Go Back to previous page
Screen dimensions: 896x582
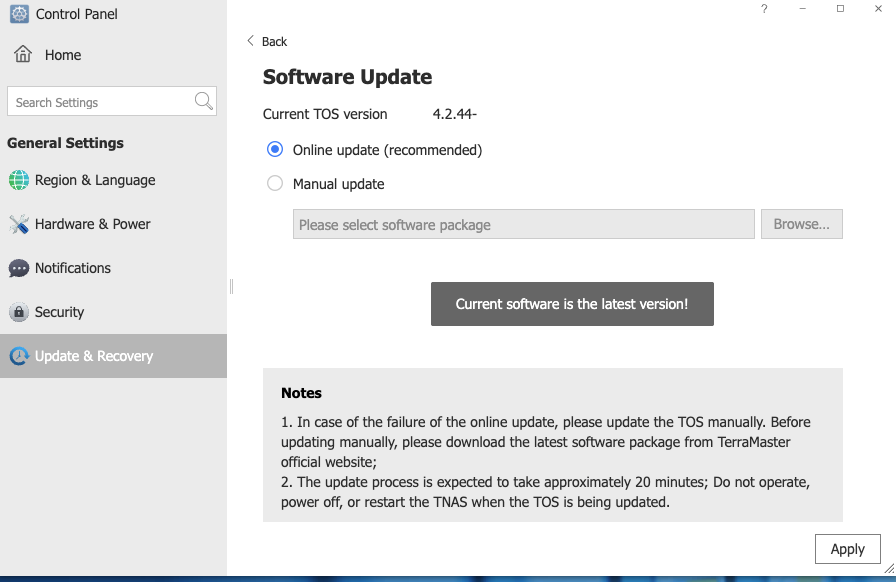(267, 41)
